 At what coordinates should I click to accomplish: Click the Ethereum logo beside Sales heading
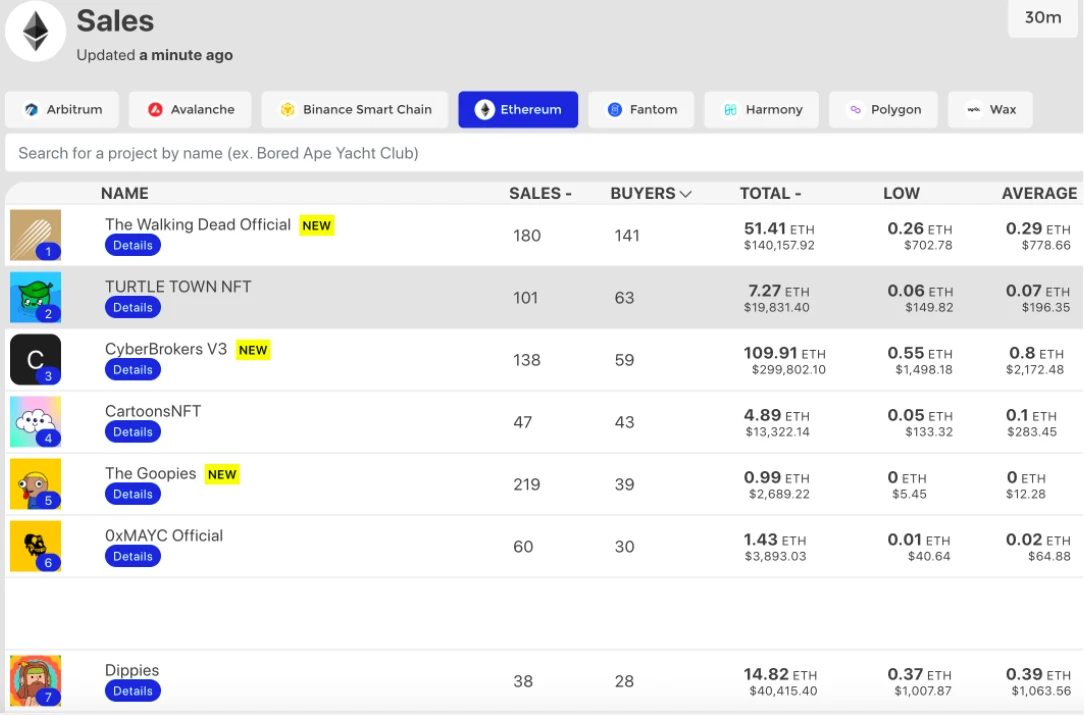click(35, 31)
